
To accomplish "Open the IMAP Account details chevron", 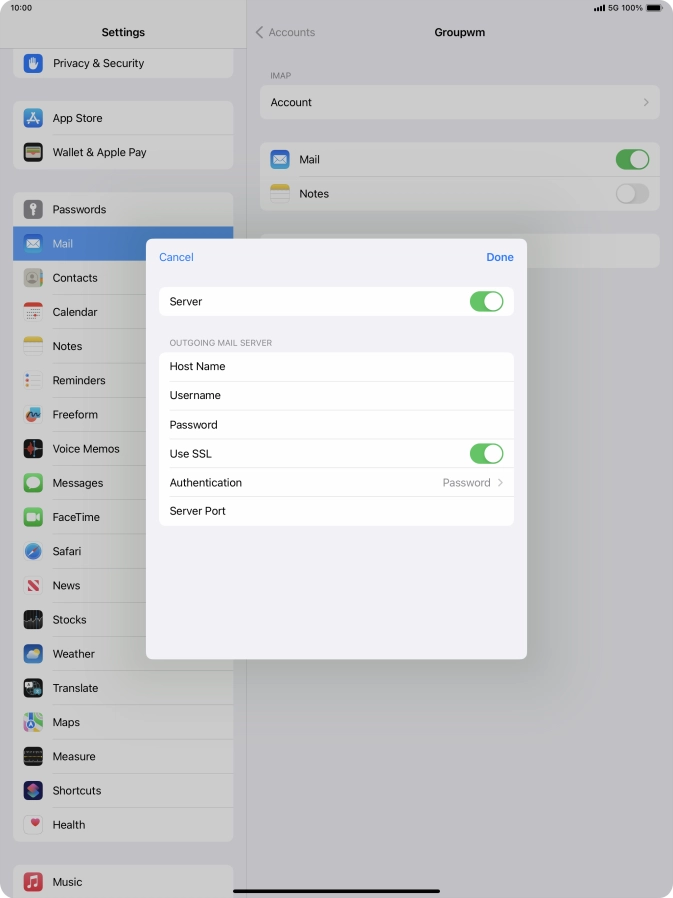I will [645, 102].
